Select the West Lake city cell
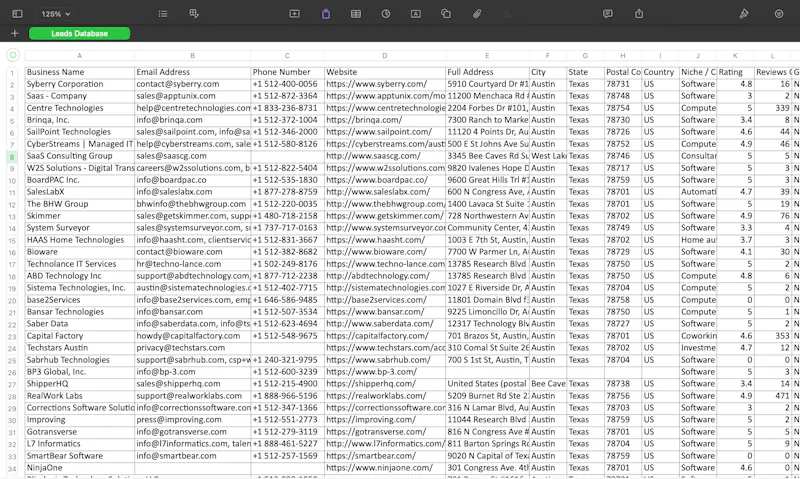Viewport: 800px width, 479px height. tap(548, 156)
